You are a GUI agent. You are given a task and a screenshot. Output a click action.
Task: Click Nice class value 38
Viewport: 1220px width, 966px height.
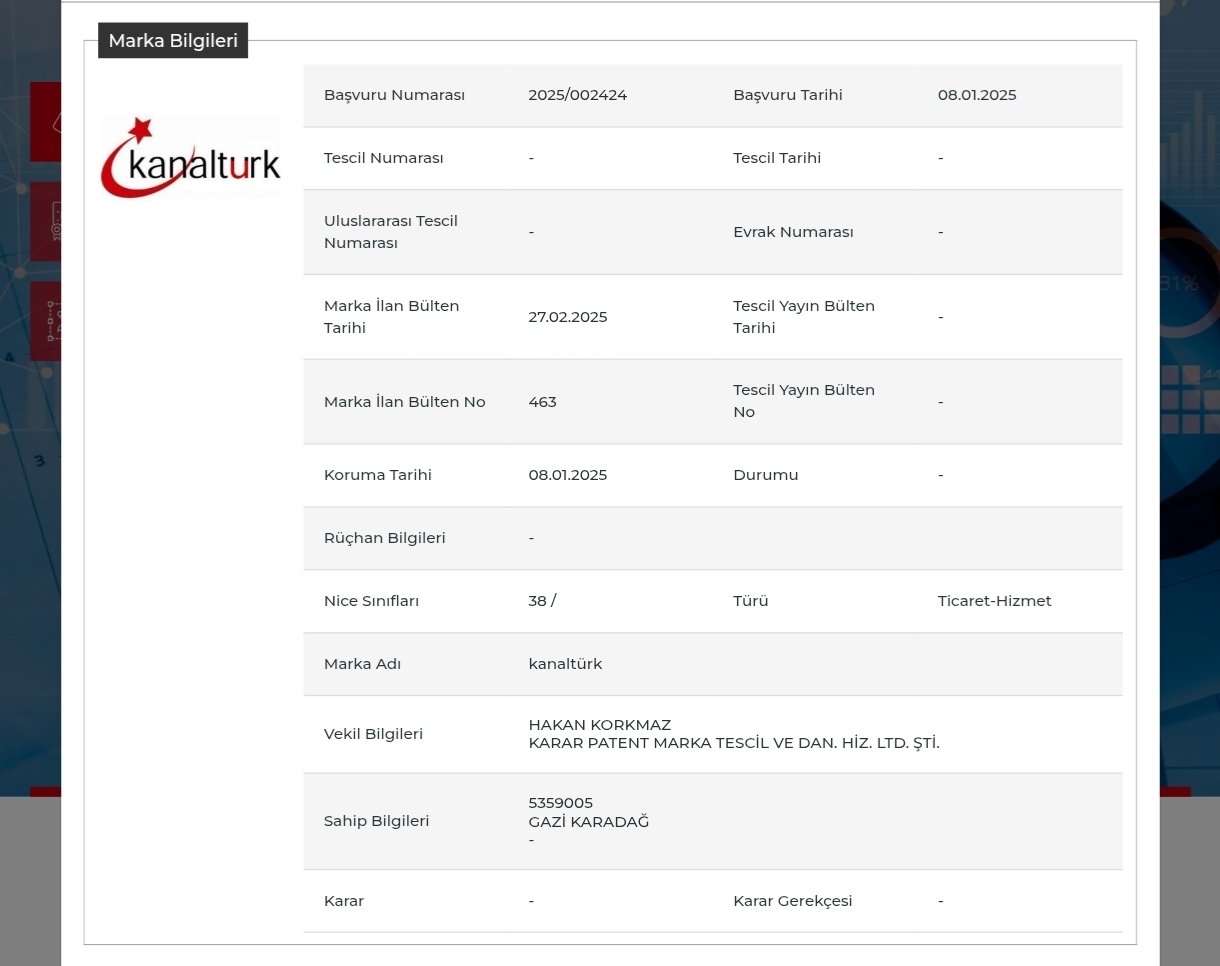[538, 601]
